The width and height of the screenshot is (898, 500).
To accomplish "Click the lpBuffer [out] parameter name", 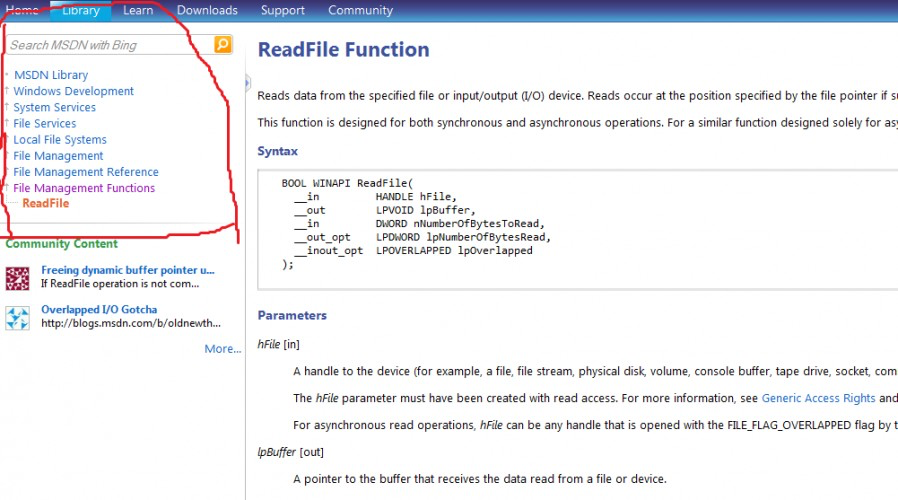I will tap(290, 452).
